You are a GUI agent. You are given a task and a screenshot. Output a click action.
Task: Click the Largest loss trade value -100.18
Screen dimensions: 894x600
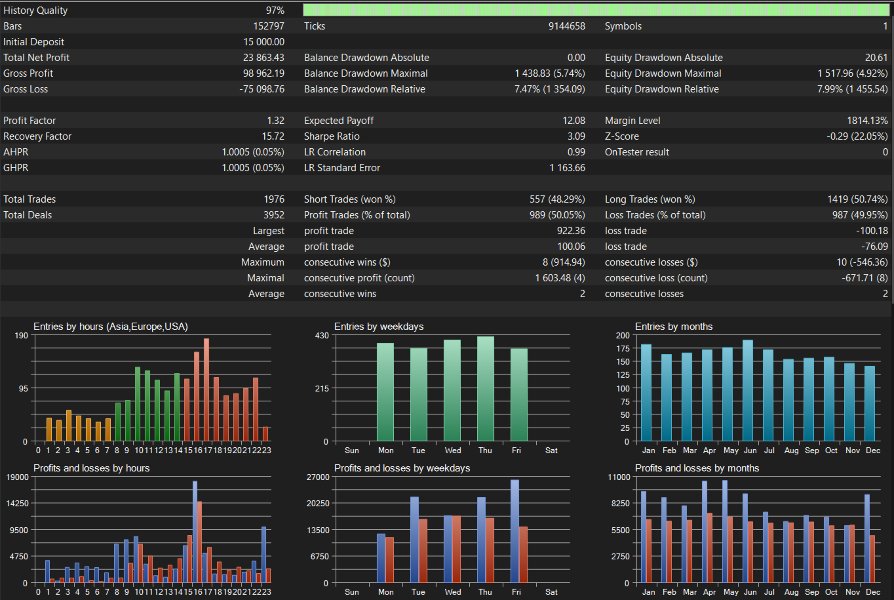click(872, 230)
